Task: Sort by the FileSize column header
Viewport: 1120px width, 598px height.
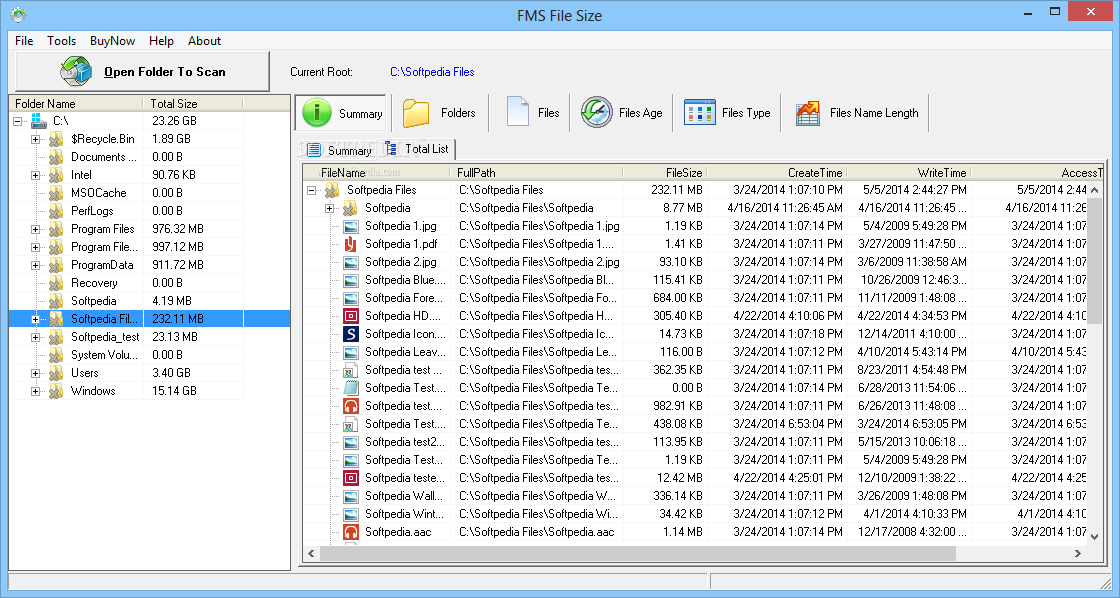Action: pos(665,172)
